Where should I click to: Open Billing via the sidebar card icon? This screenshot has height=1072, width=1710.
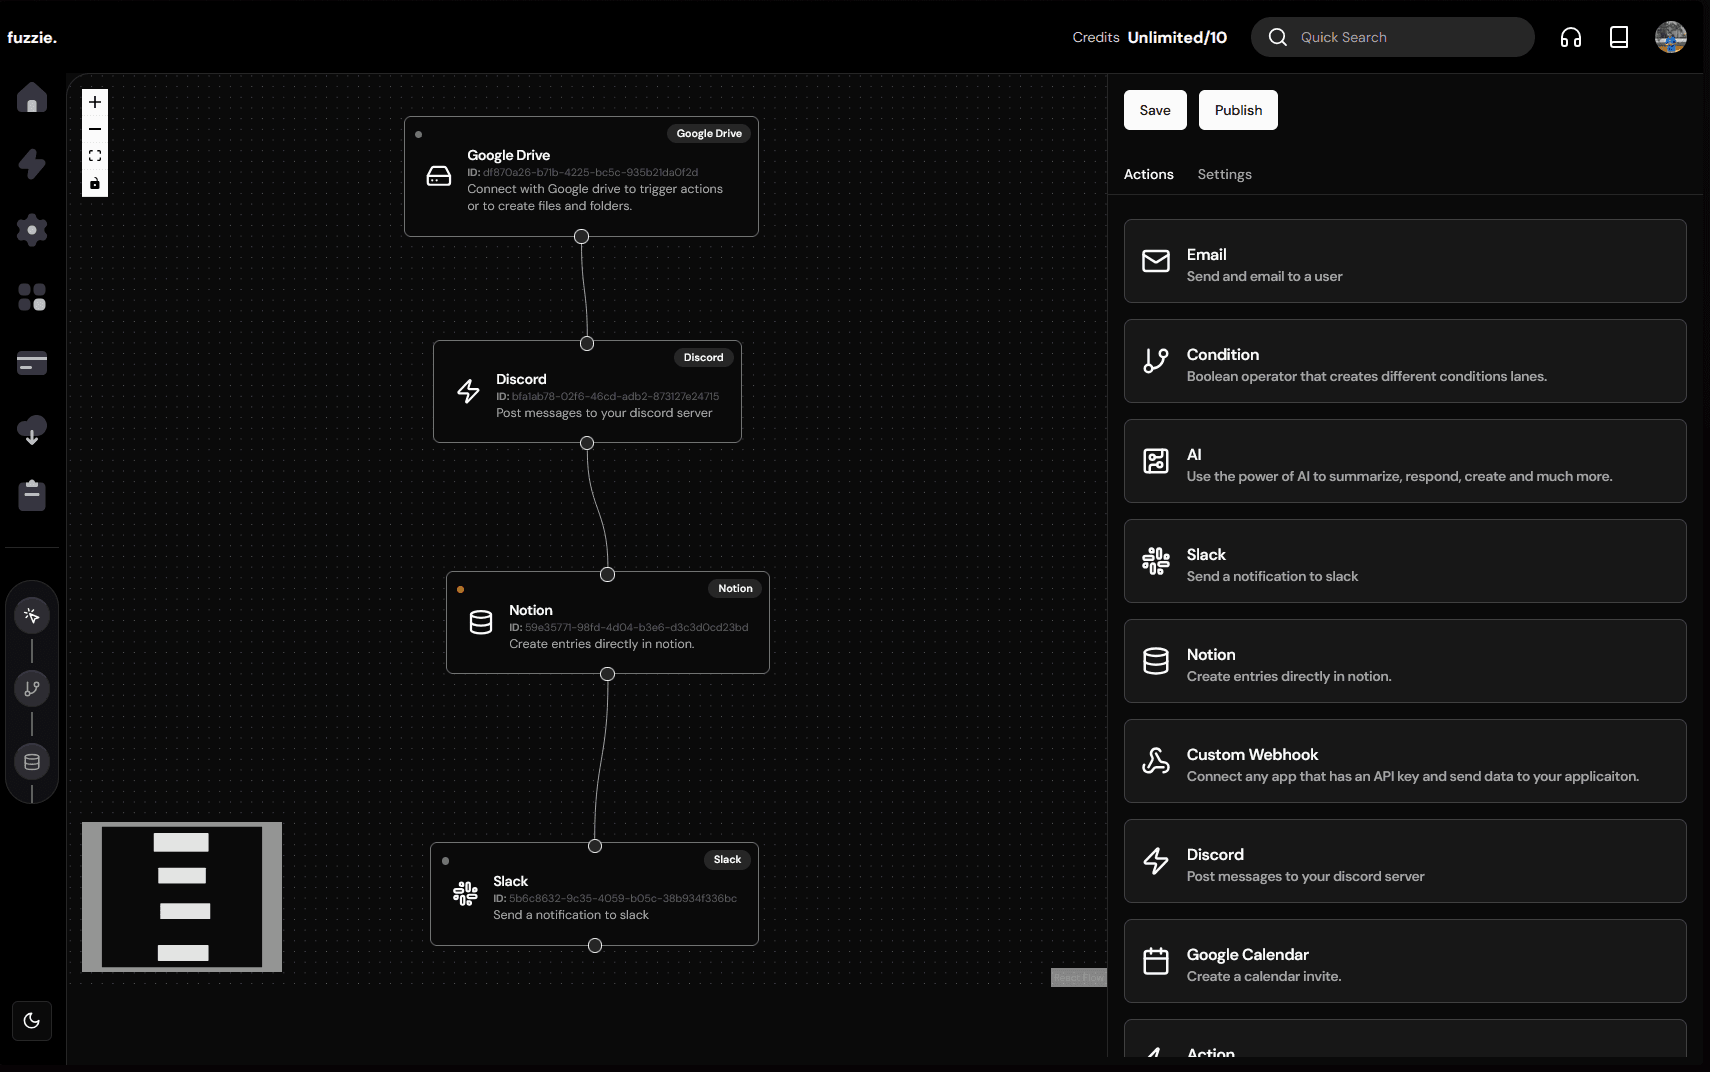(32, 363)
